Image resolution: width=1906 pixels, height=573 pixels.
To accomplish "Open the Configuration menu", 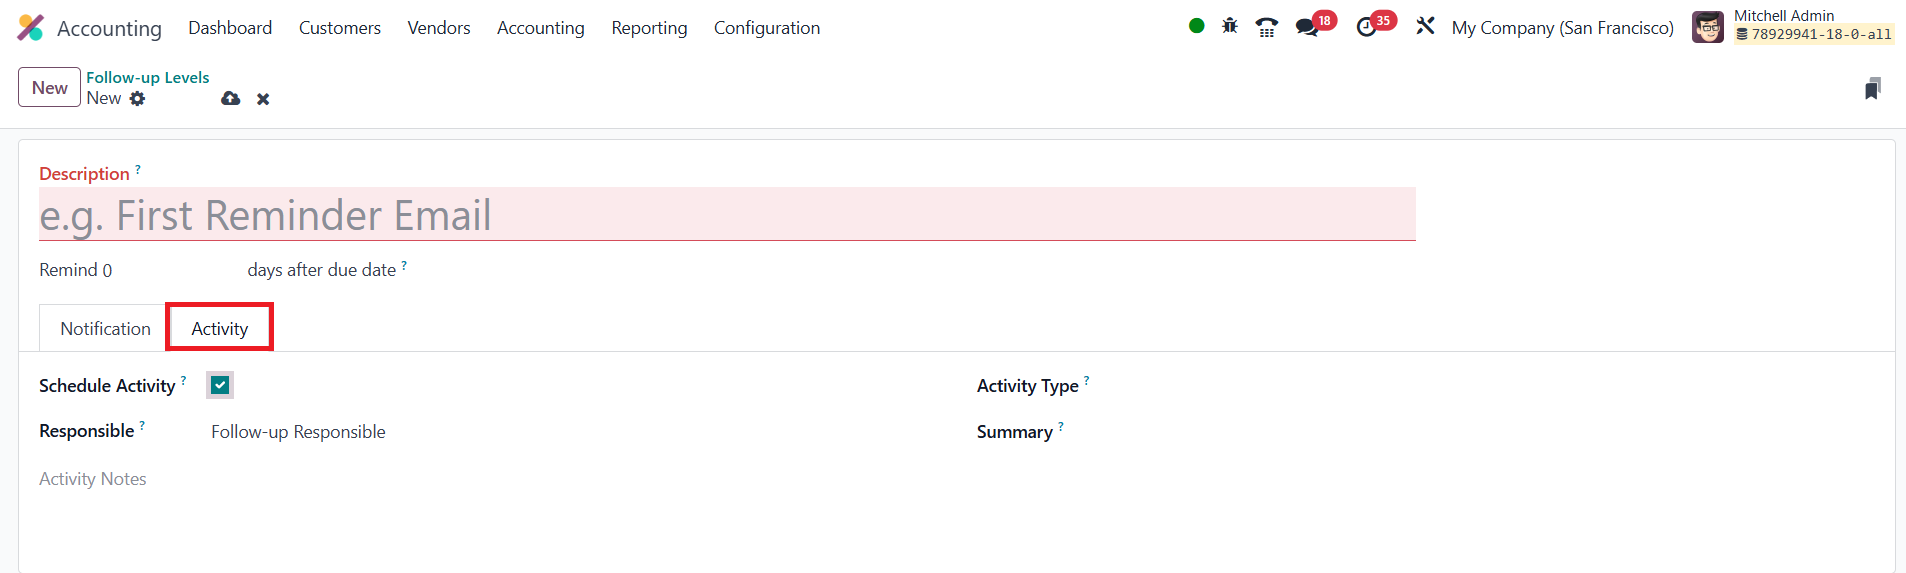I will pyautogui.click(x=767, y=28).
